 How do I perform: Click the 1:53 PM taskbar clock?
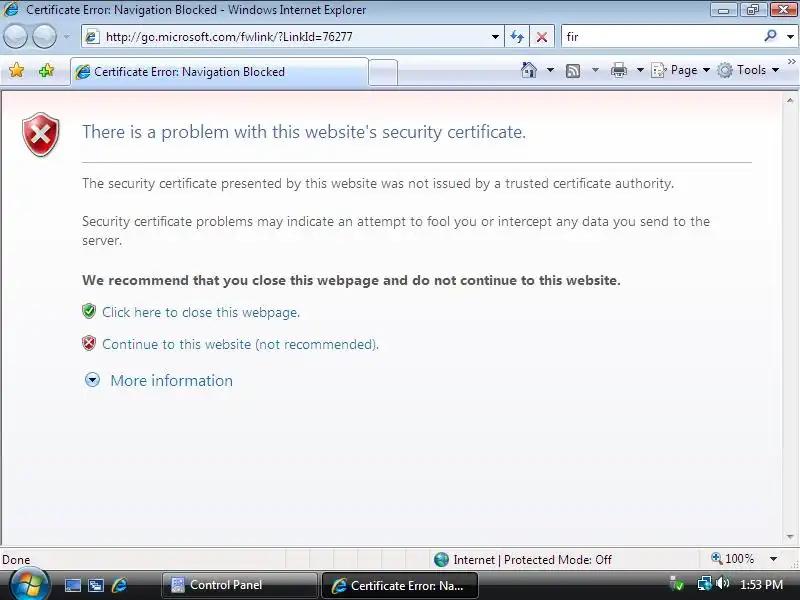pyautogui.click(x=761, y=585)
